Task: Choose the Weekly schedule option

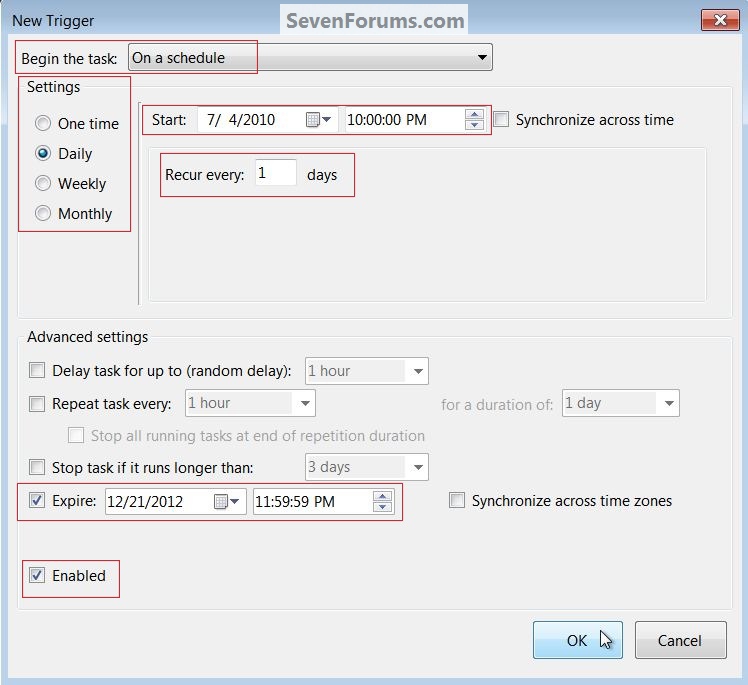Action: click(43, 184)
